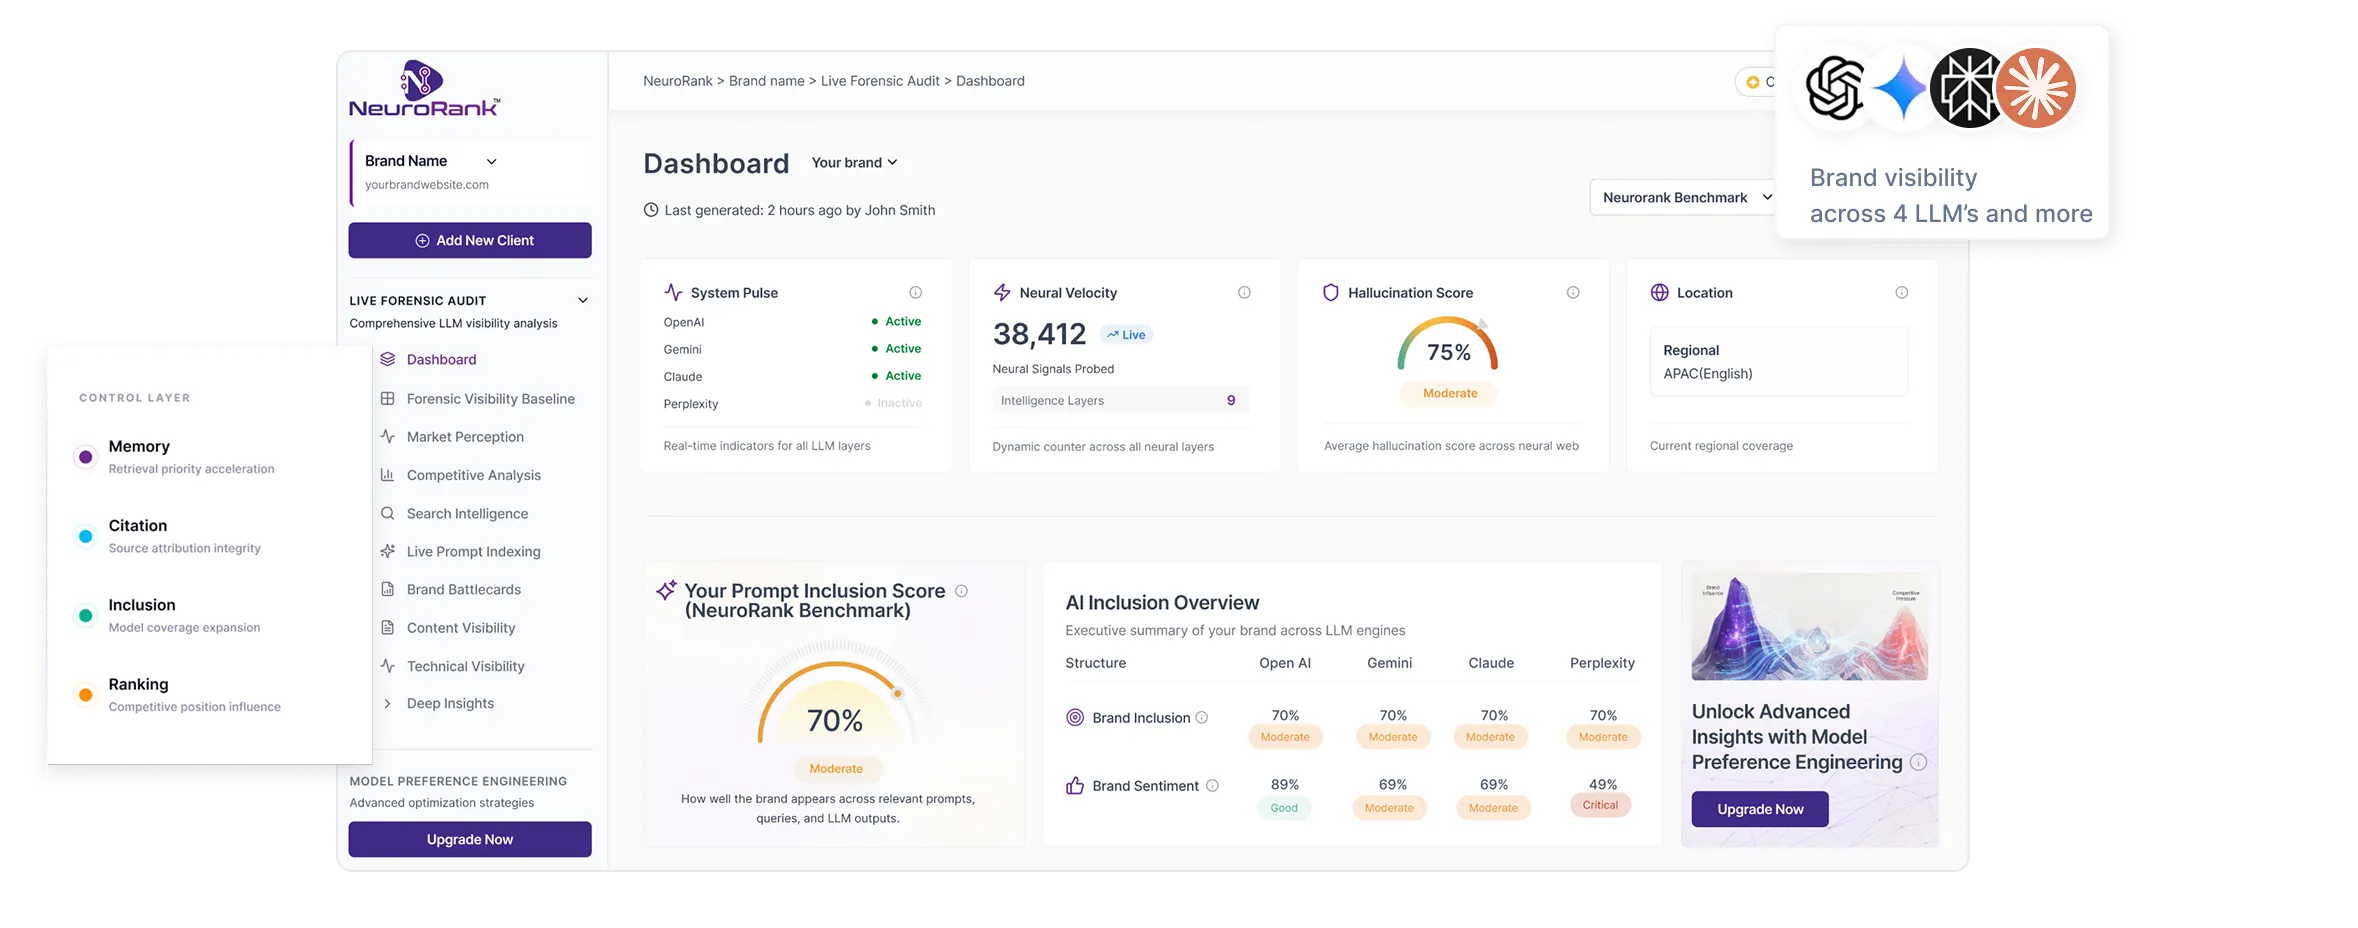
Task: Click the Location card info icon
Action: click(1901, 293)
